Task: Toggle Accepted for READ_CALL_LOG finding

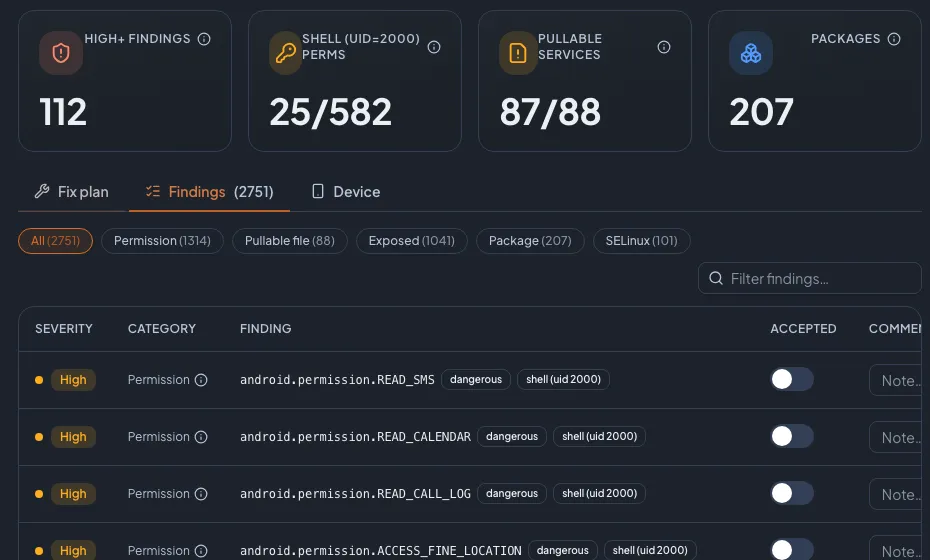Action: point(792,493)
